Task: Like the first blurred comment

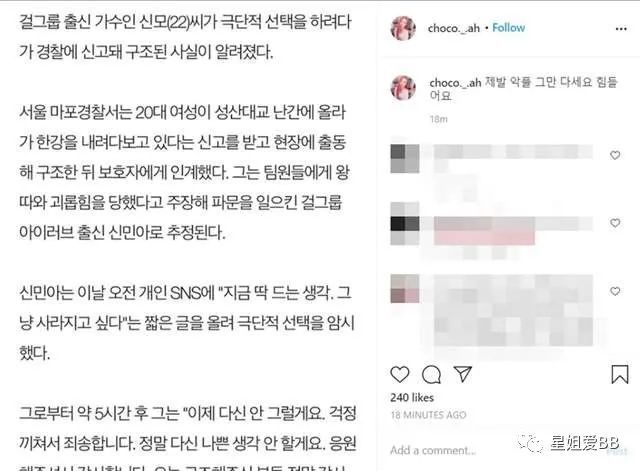Action: [615, 155]
